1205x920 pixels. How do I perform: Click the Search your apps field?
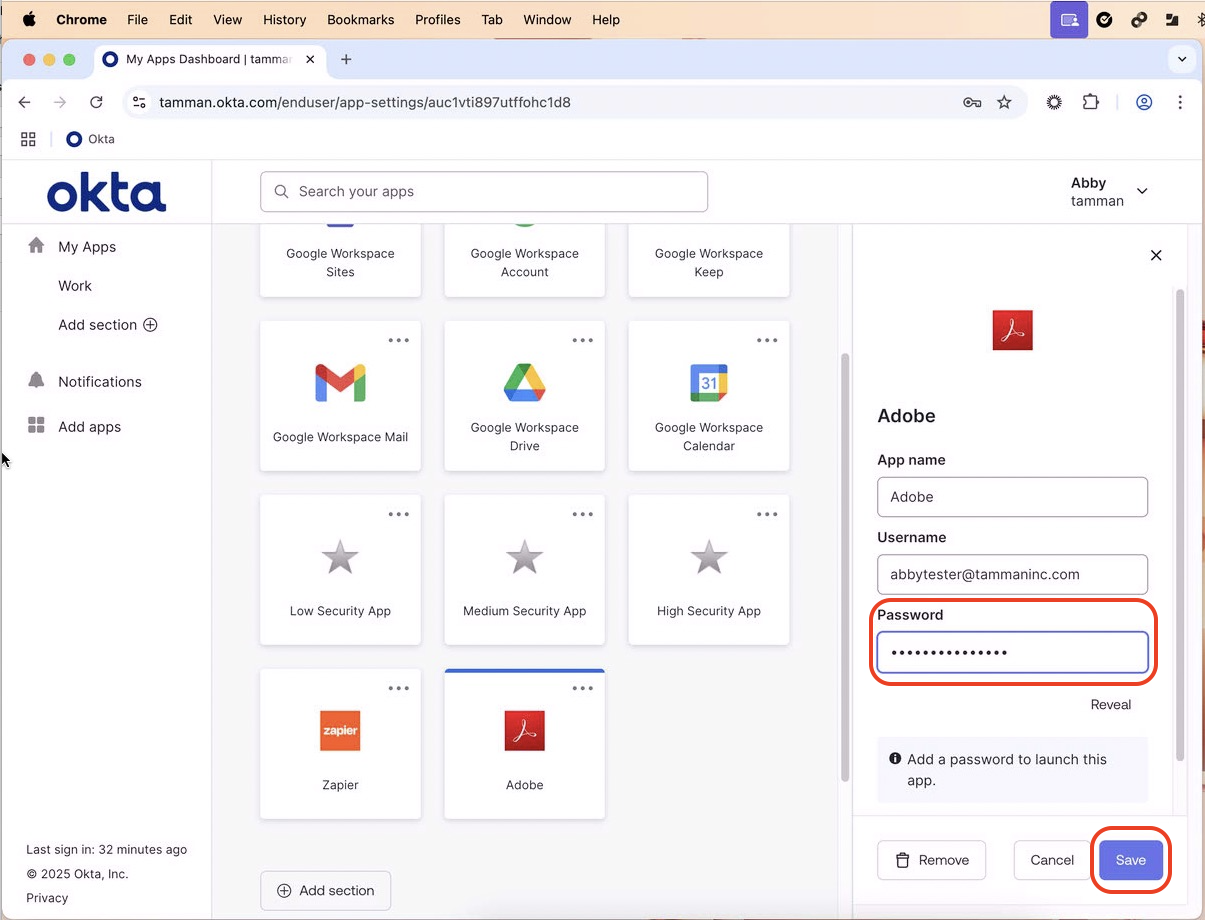(x=484, y=191)
